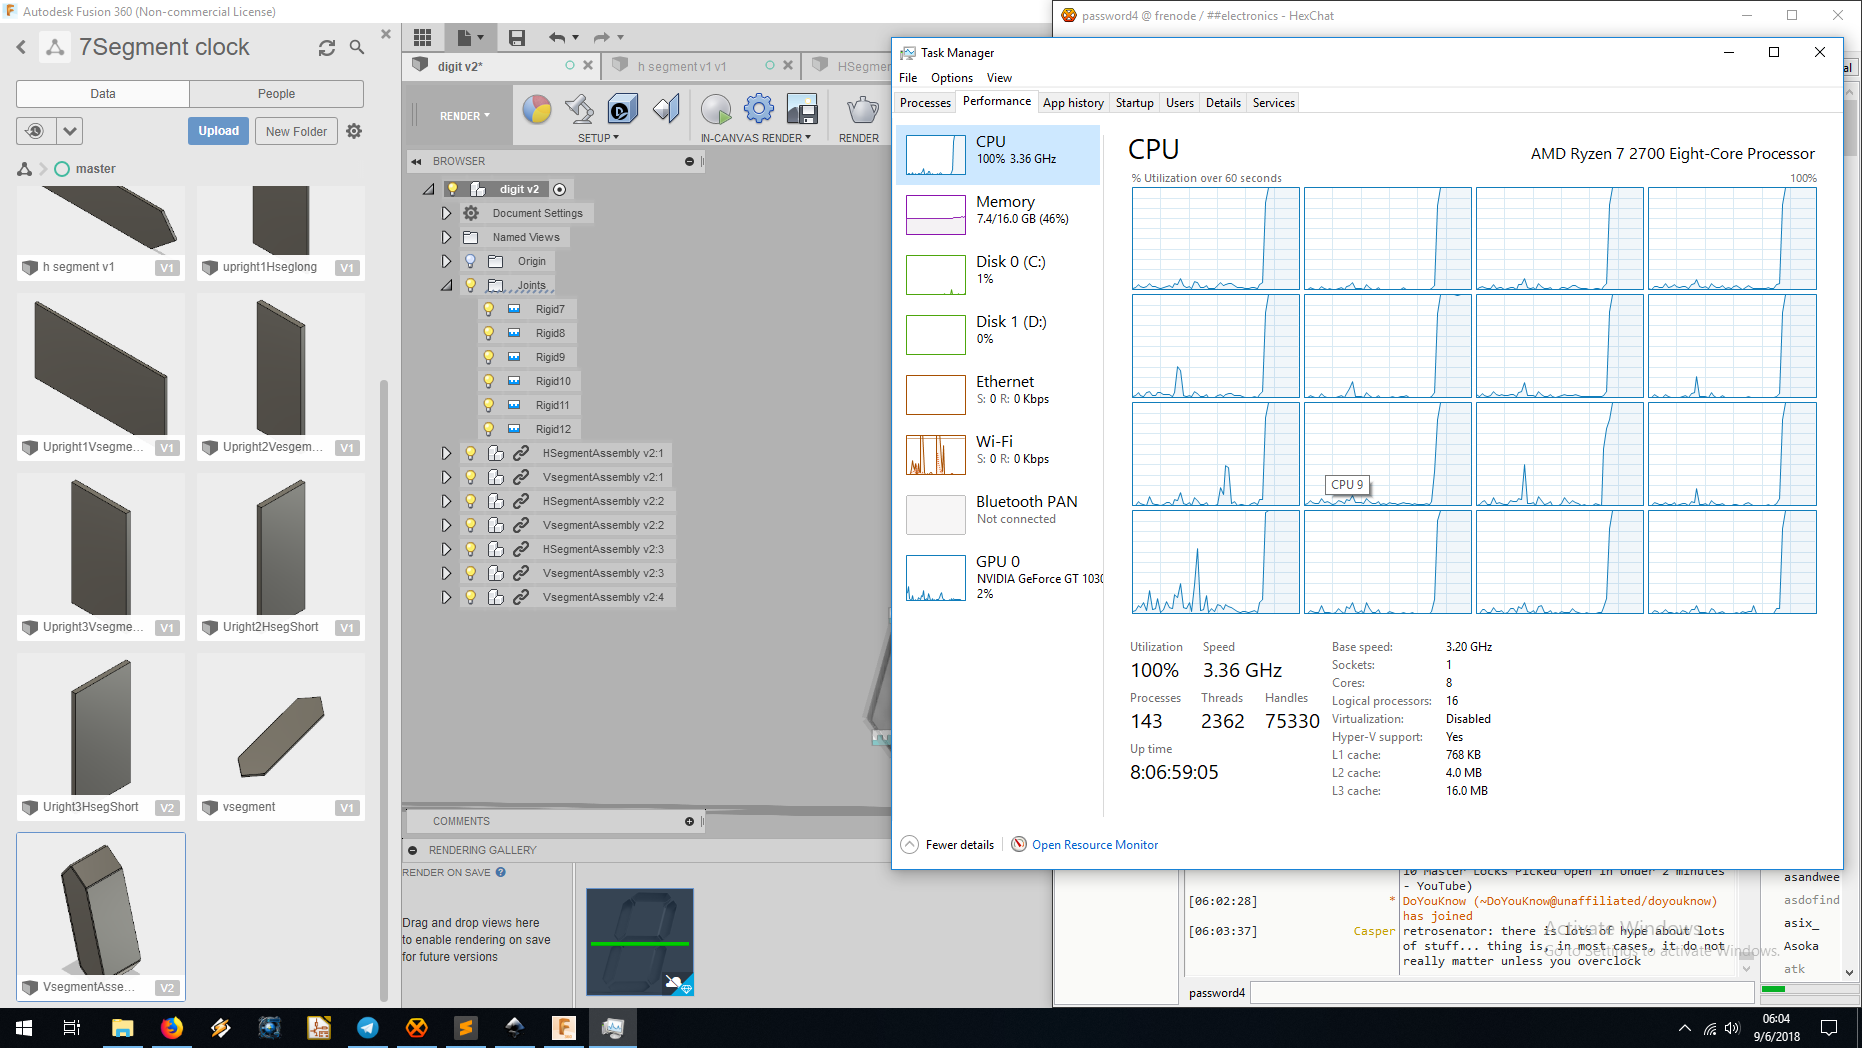This screenshot has width=1862, height=1048.
Task: Open the Options menu in Task Manager
Action: (x=951, y=78)
